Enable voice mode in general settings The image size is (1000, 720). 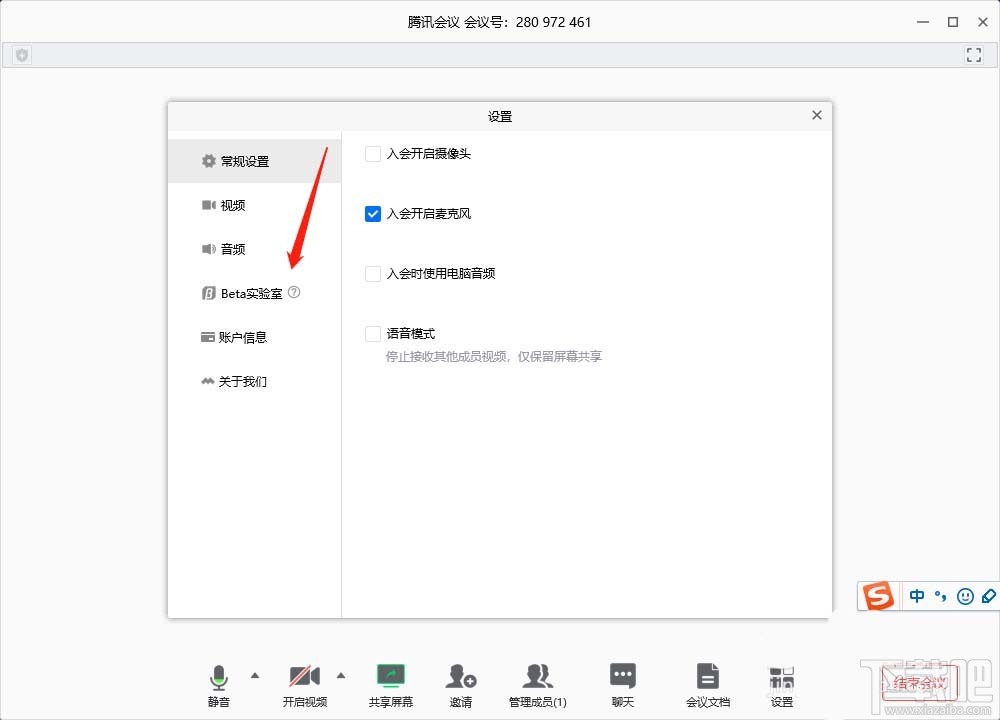click(x=372, y=333)
